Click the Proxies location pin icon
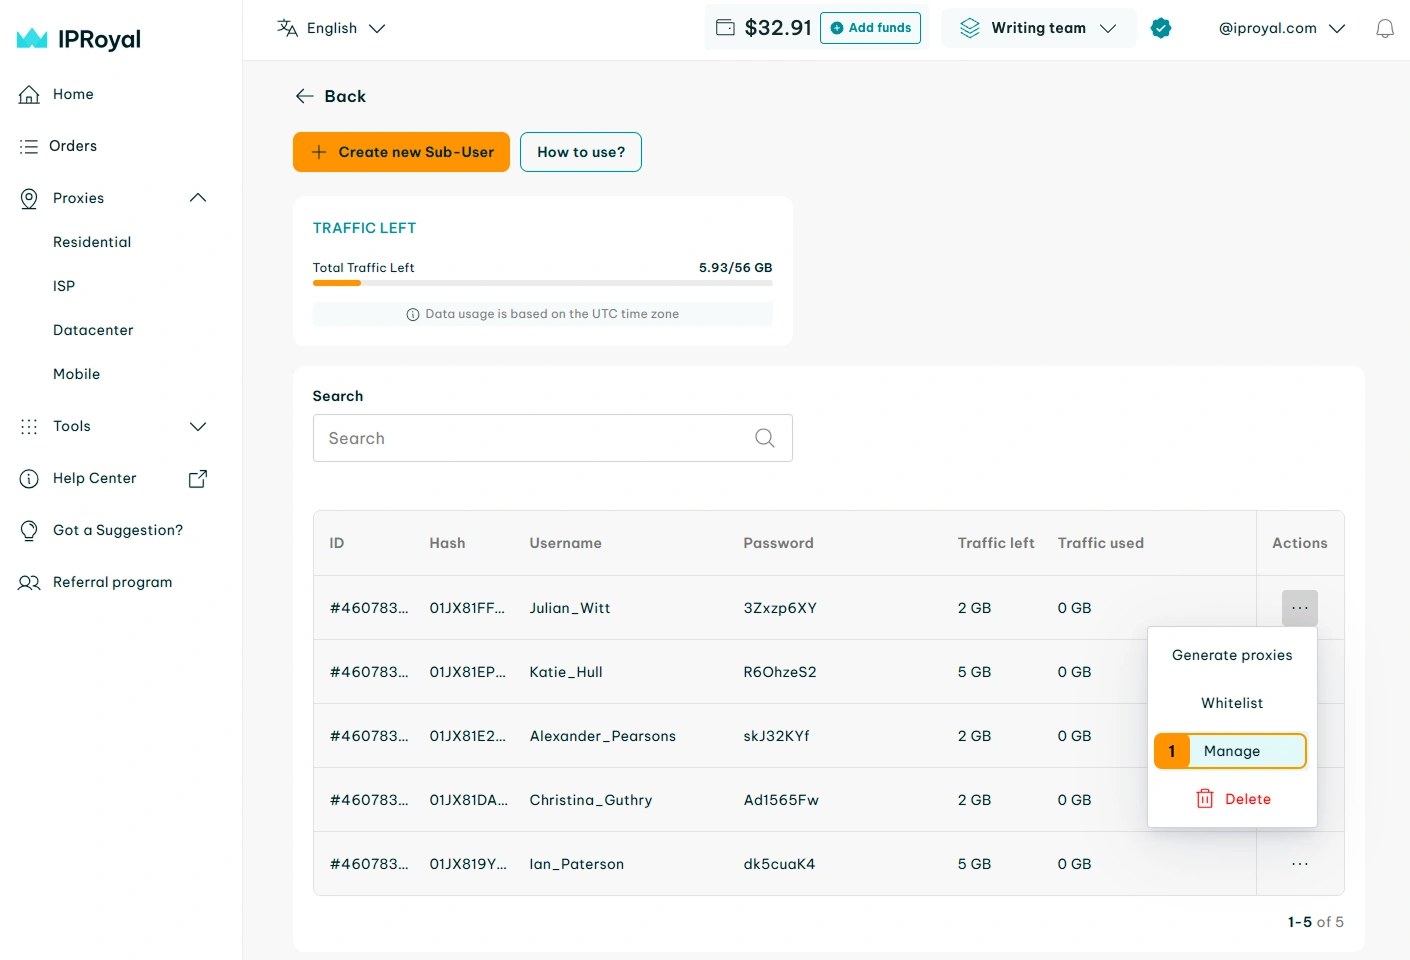Screen dimensions: 1410x960 click(x=29, y=198)
